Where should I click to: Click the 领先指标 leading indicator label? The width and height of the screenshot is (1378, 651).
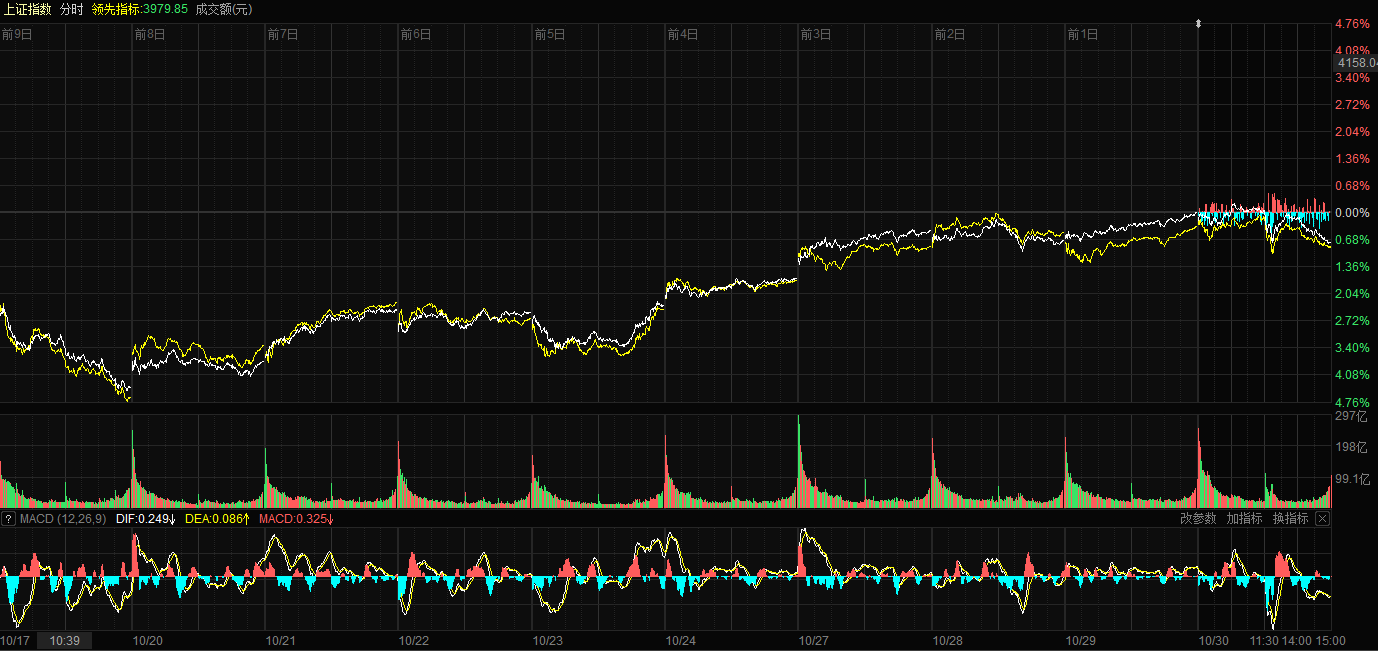(x=139, y=9)
